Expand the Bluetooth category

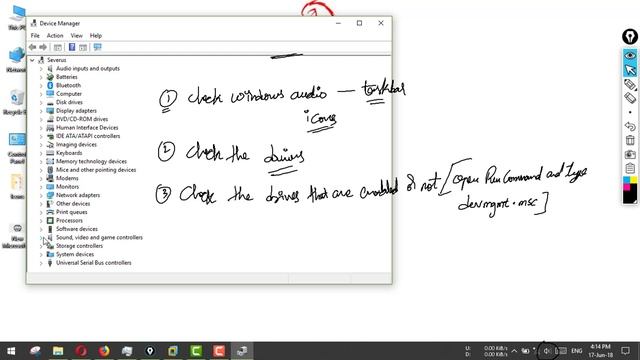41,85
